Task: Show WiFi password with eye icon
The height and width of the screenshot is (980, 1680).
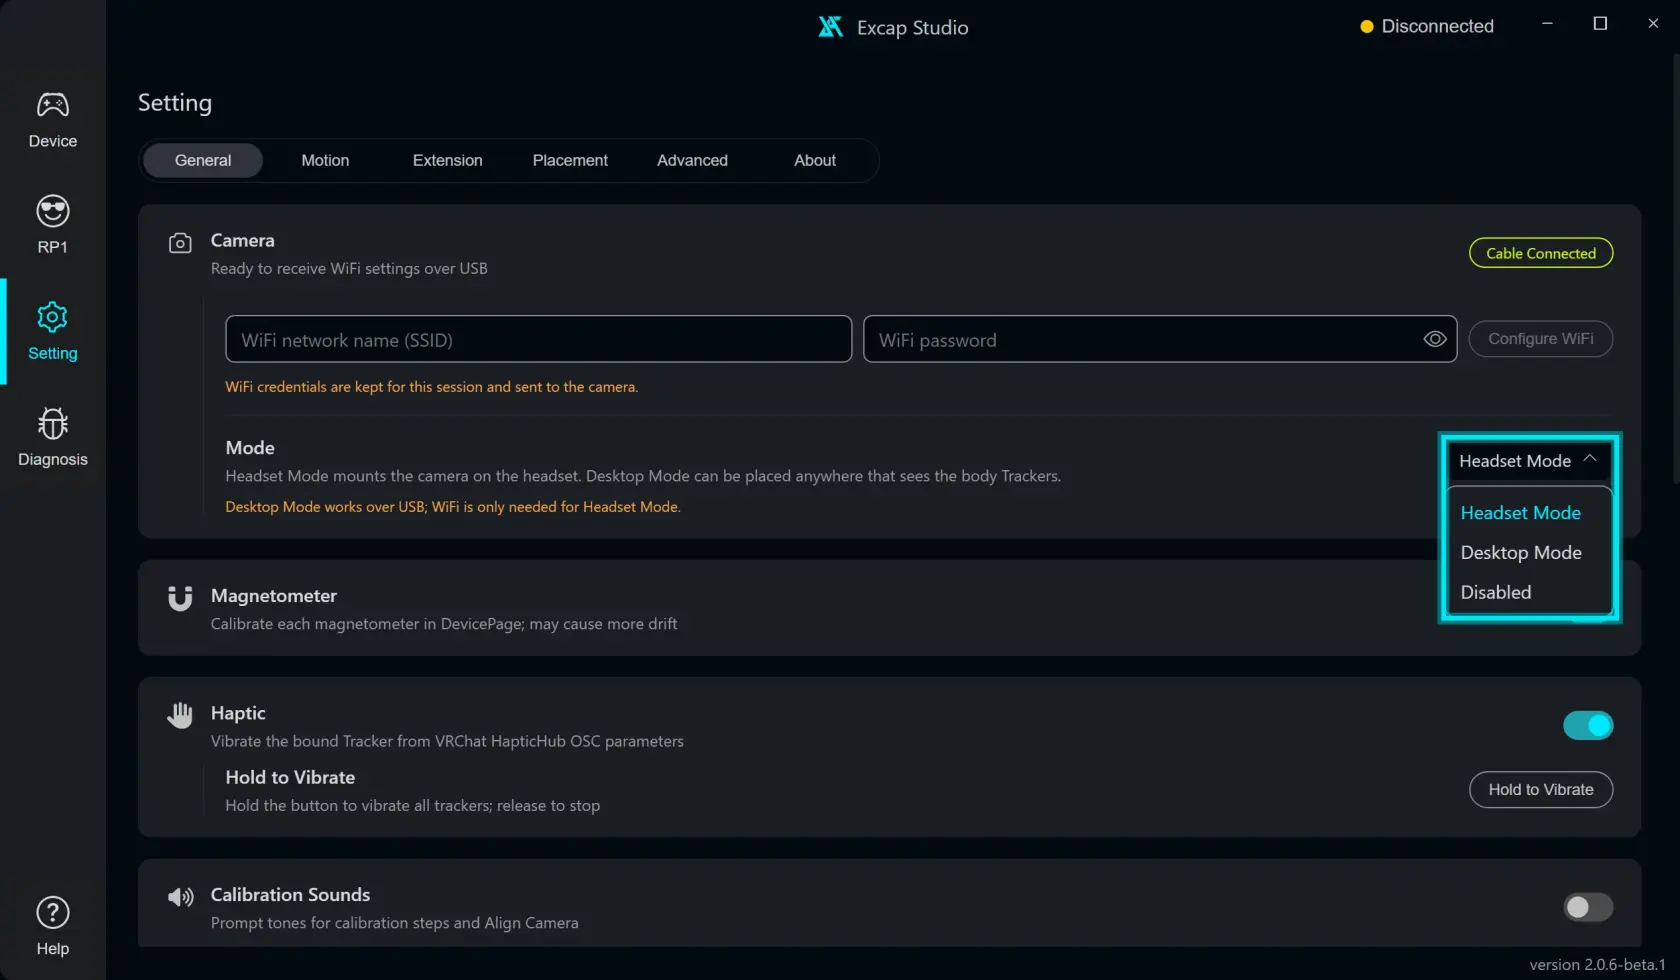Action: coord(1435,339)
